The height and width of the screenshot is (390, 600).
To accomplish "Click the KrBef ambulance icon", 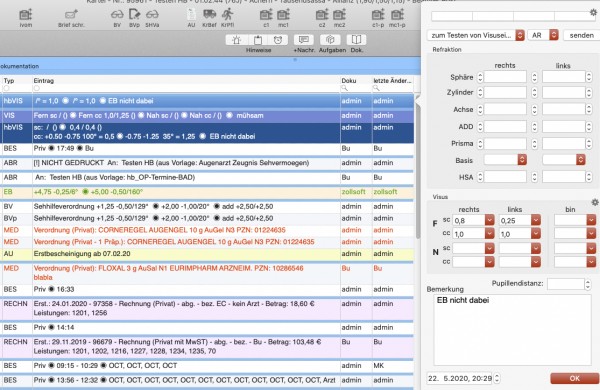I will pos(209,15).
